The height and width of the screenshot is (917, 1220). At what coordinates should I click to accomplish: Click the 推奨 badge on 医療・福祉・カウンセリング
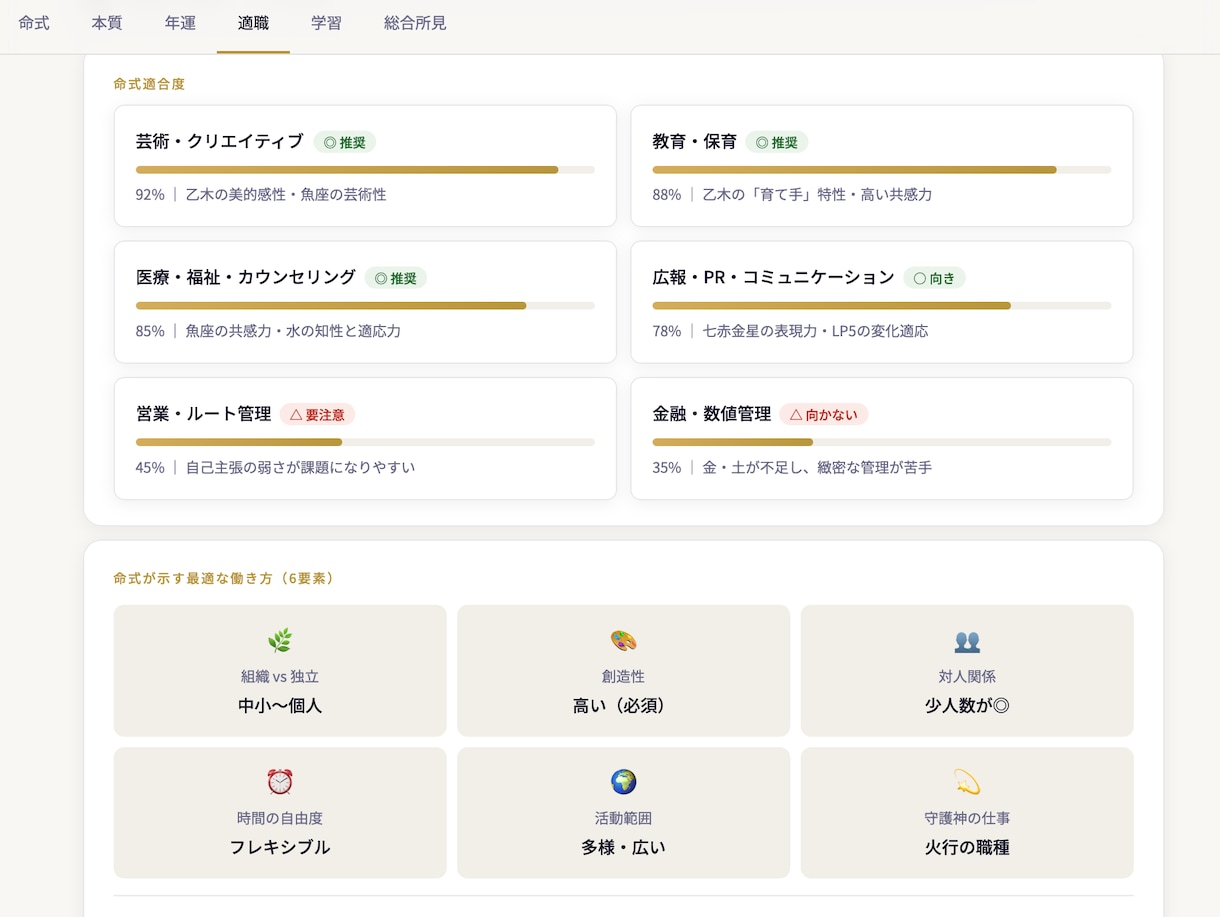pos(396,278)
